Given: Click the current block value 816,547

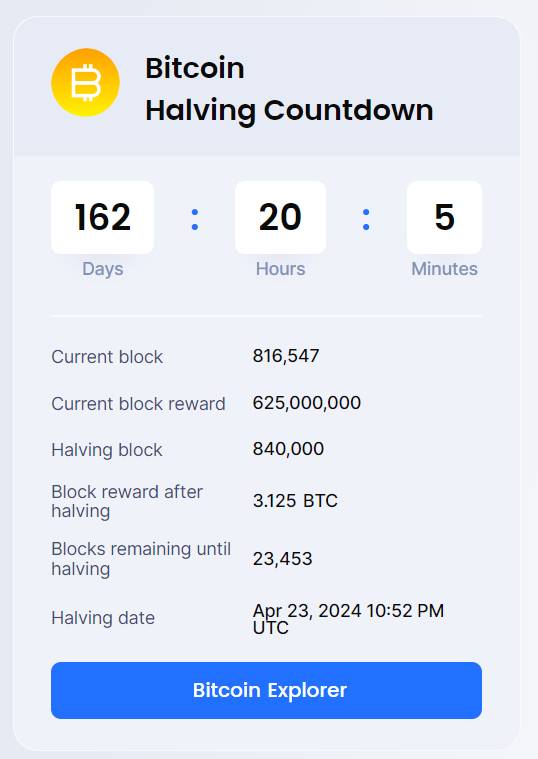Looking at the screenshot, I should 286,356.
